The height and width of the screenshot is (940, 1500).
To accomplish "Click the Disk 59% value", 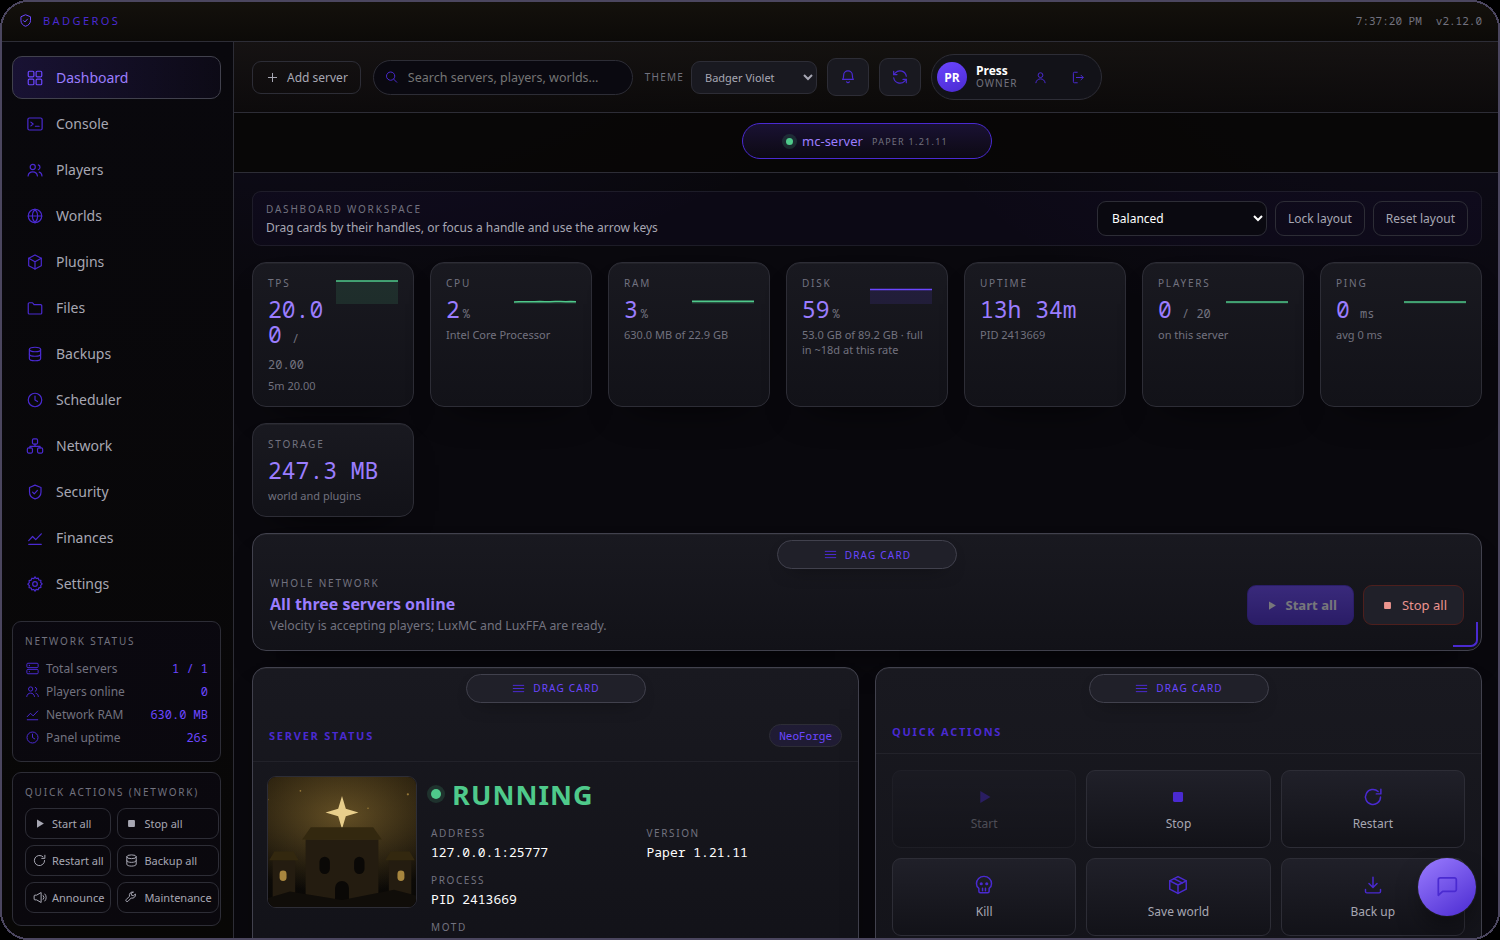I will click(821, 311).
